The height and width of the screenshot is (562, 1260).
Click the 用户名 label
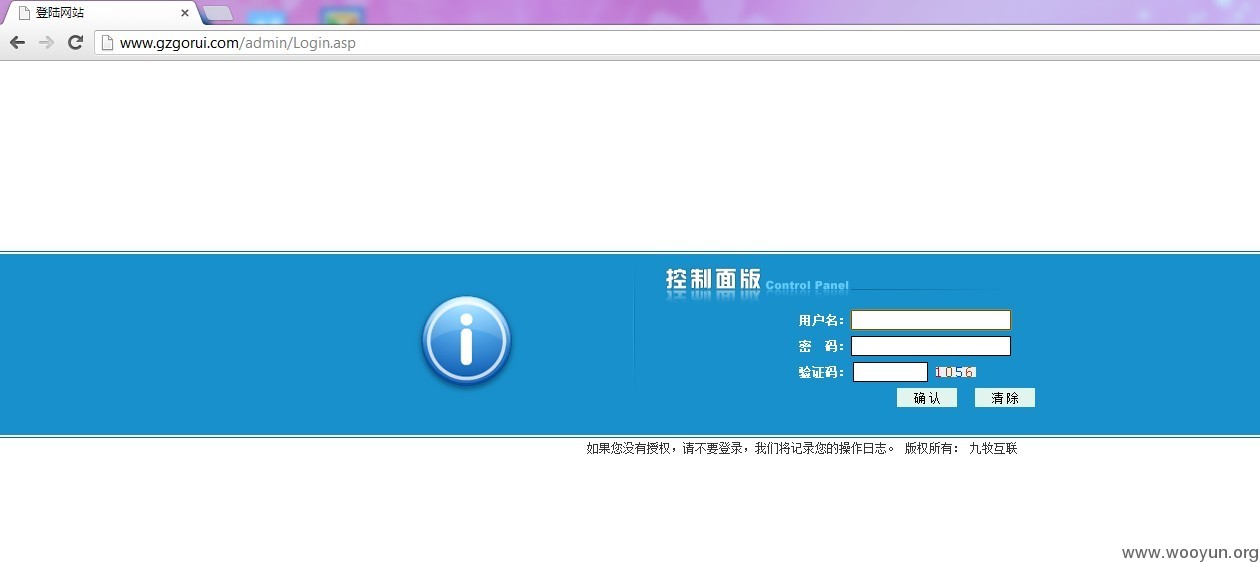point(821,320)
